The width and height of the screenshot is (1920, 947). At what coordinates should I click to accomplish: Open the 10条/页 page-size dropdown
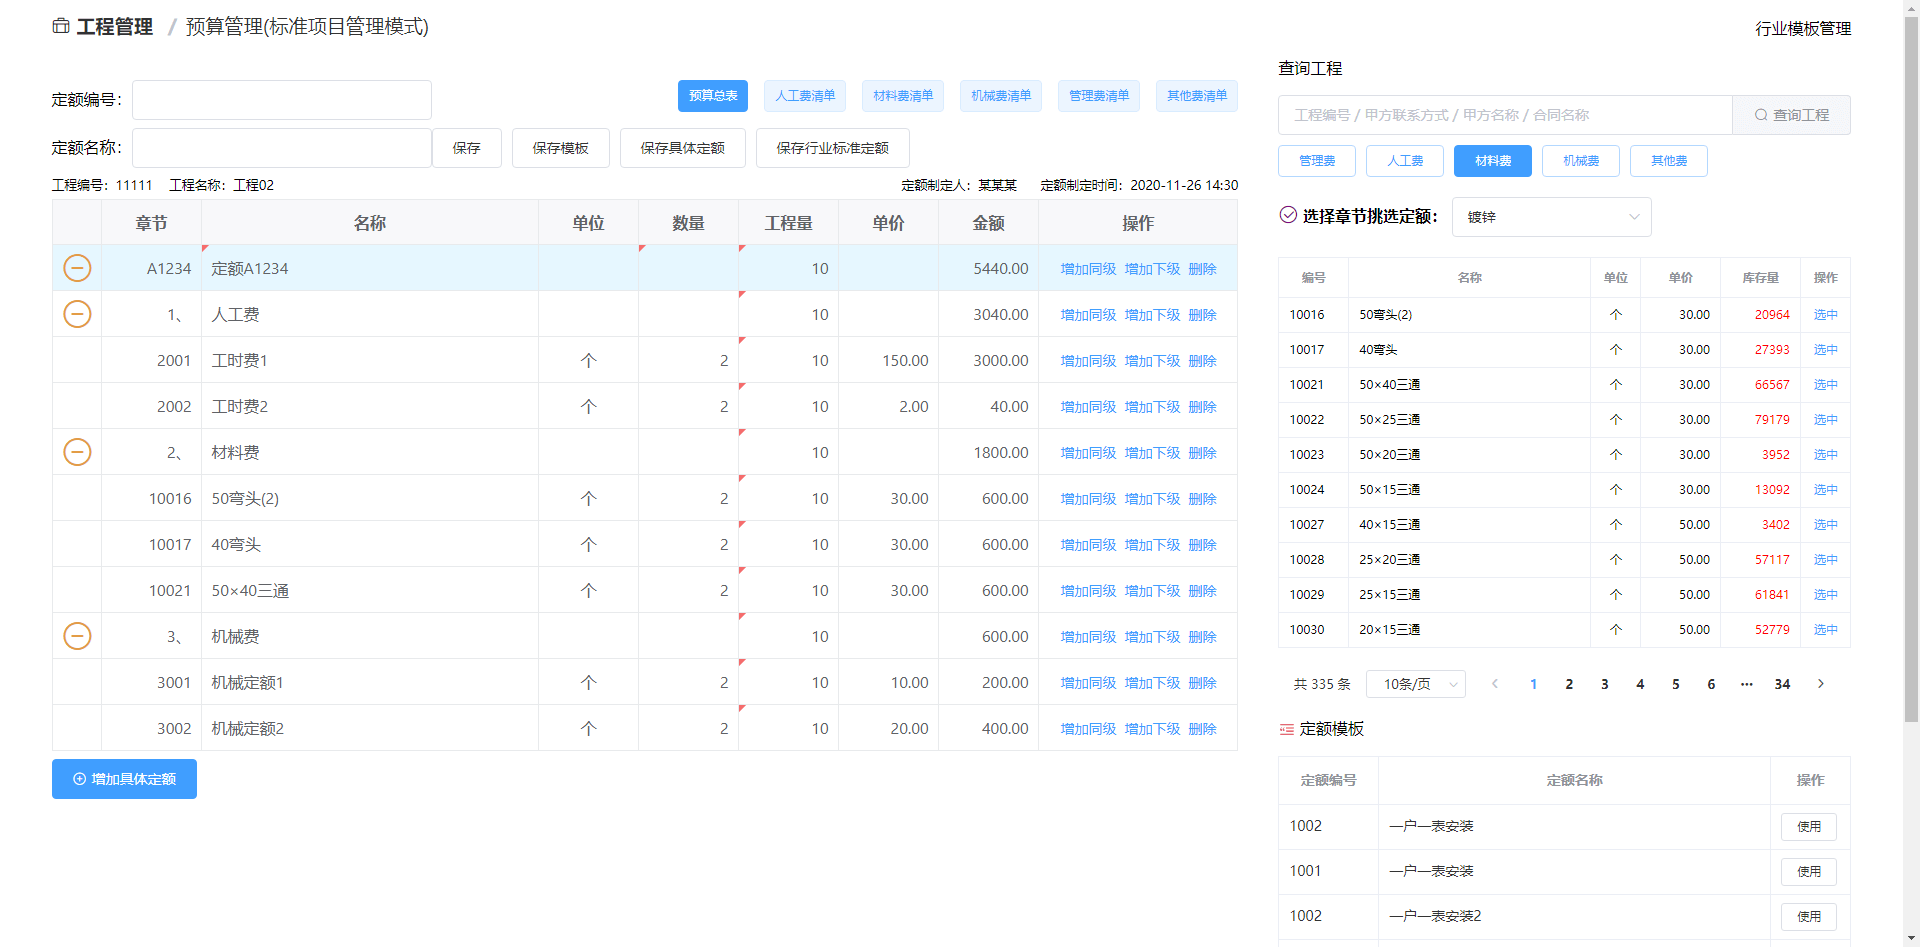point(1415,684)
